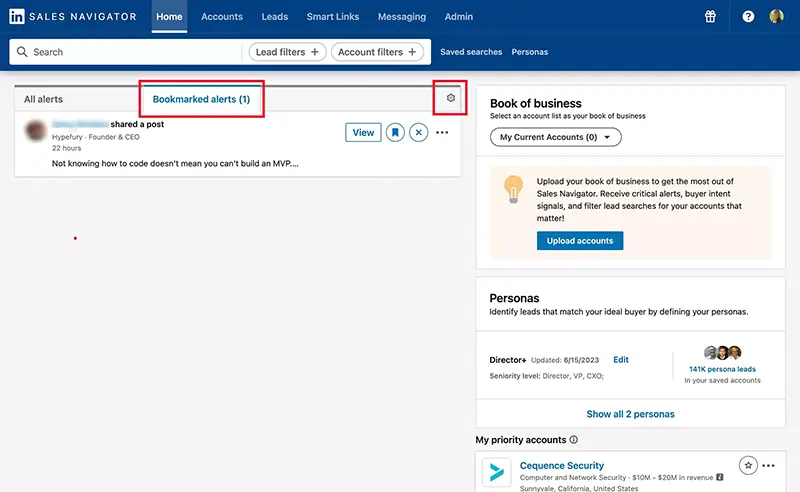Click the search magnifier icon
This screenshot has width=800, height=492.
pyautogui.click(x=22, y=52)
